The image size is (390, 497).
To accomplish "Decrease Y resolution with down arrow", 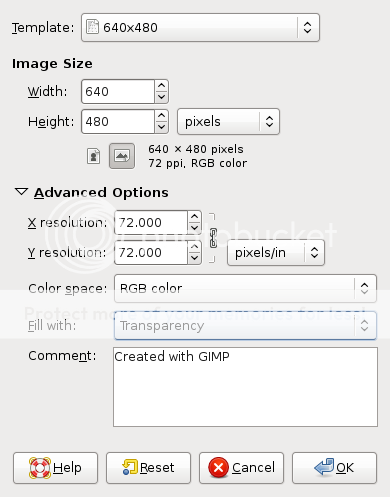I will pos(195,258).
